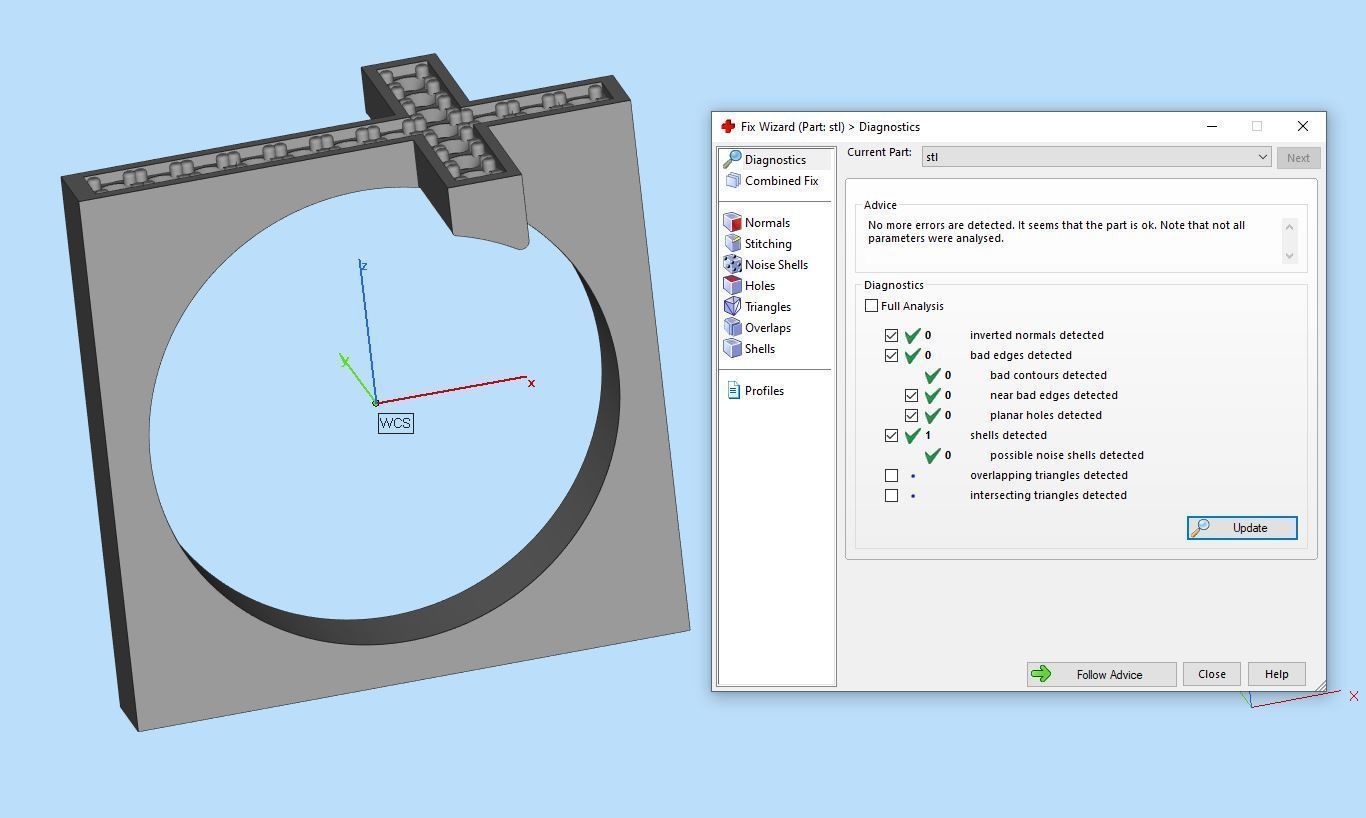Image resolution: width=1366 pixels, height=818 pixels.
Task: Select the Noise Shells icon
Action: [x=733, y=265]
